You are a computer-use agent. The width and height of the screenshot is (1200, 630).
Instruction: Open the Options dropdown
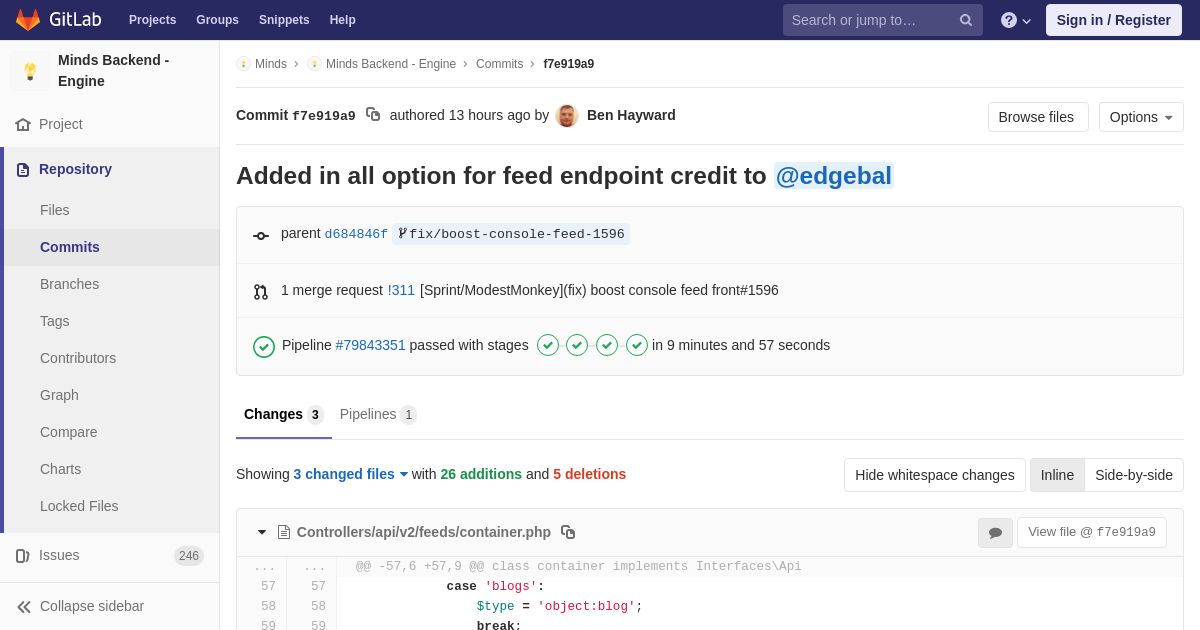tap(1141, 117)
